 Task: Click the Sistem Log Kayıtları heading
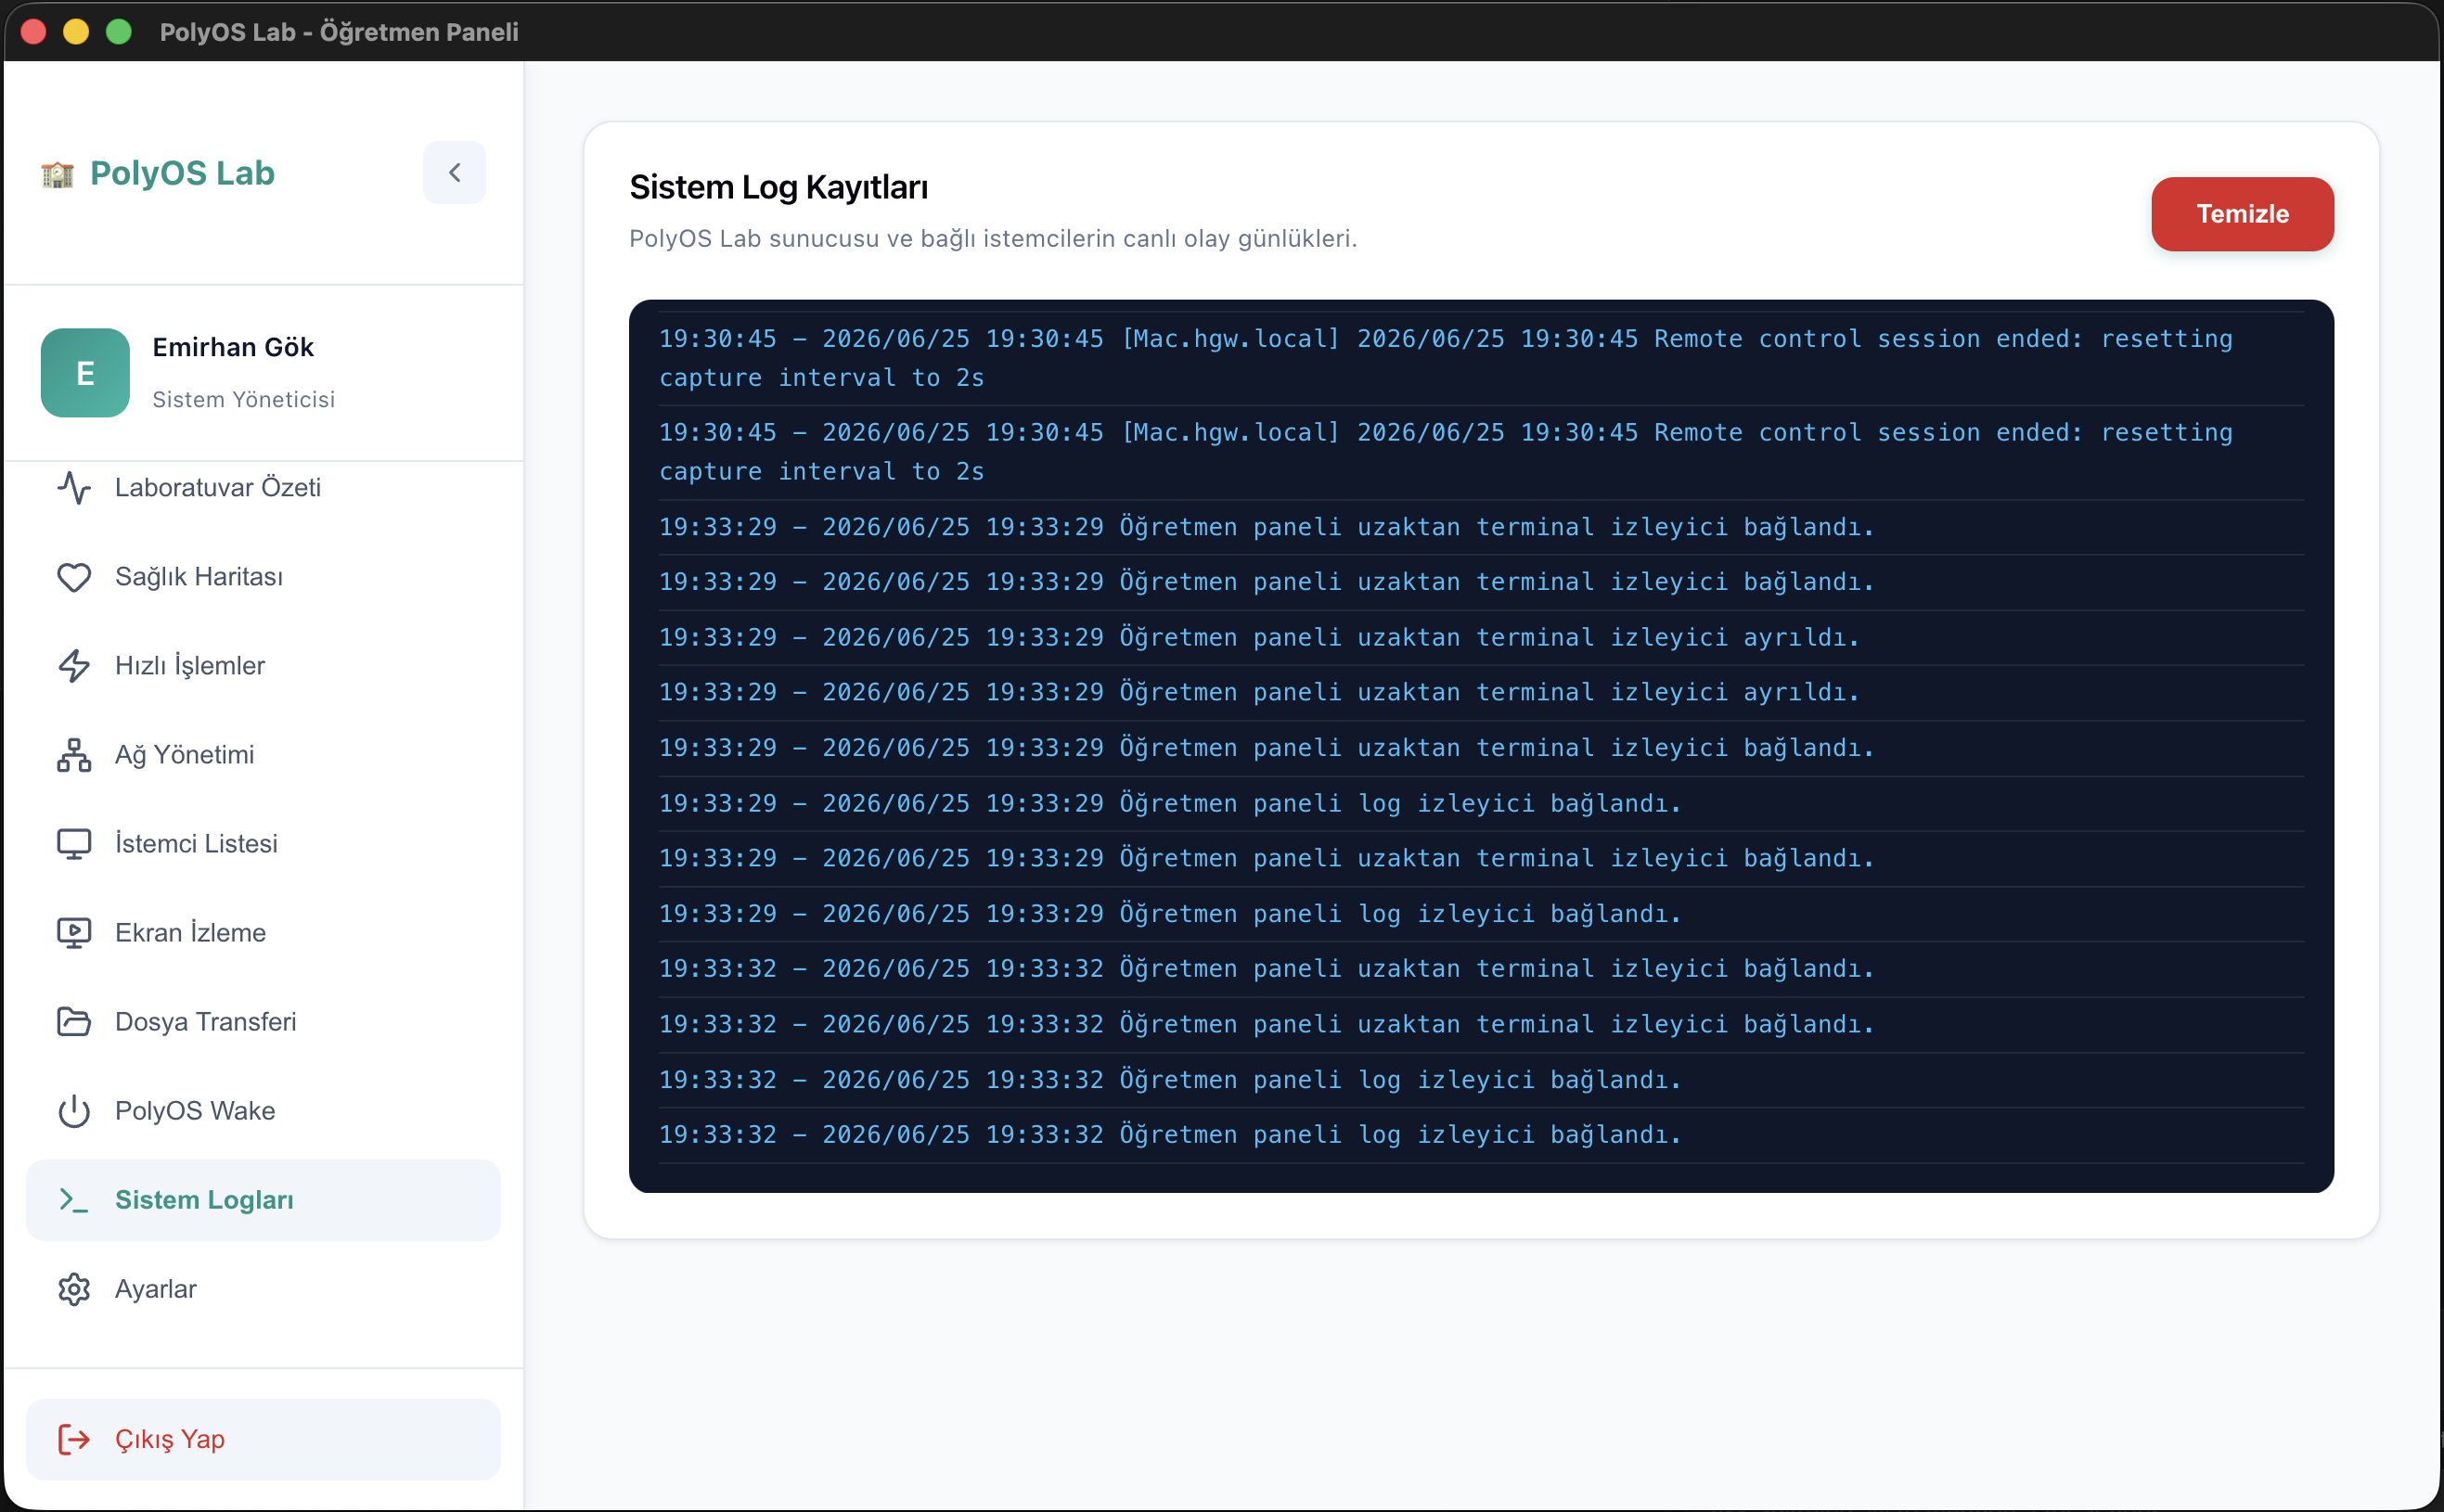pos(779,187)
